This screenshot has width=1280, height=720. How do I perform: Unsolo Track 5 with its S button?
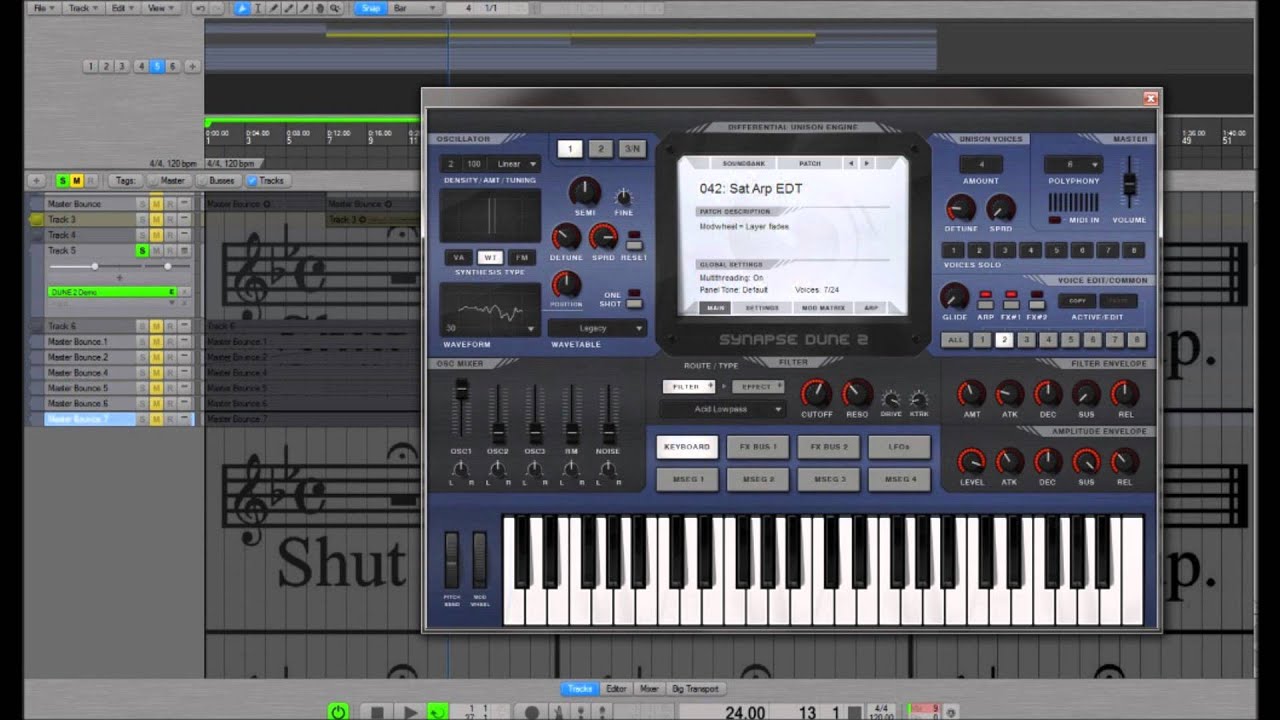point(142,250)
